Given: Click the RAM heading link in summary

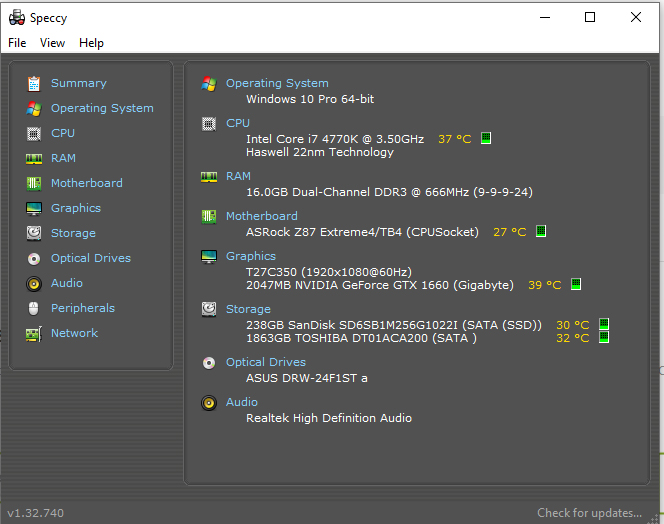Looking at the screenshot, I should coord(238,176).
